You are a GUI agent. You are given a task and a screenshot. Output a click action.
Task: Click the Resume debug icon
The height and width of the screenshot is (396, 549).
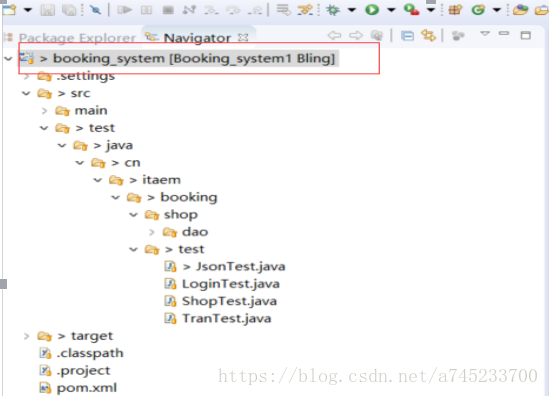[x=124, y=10]
